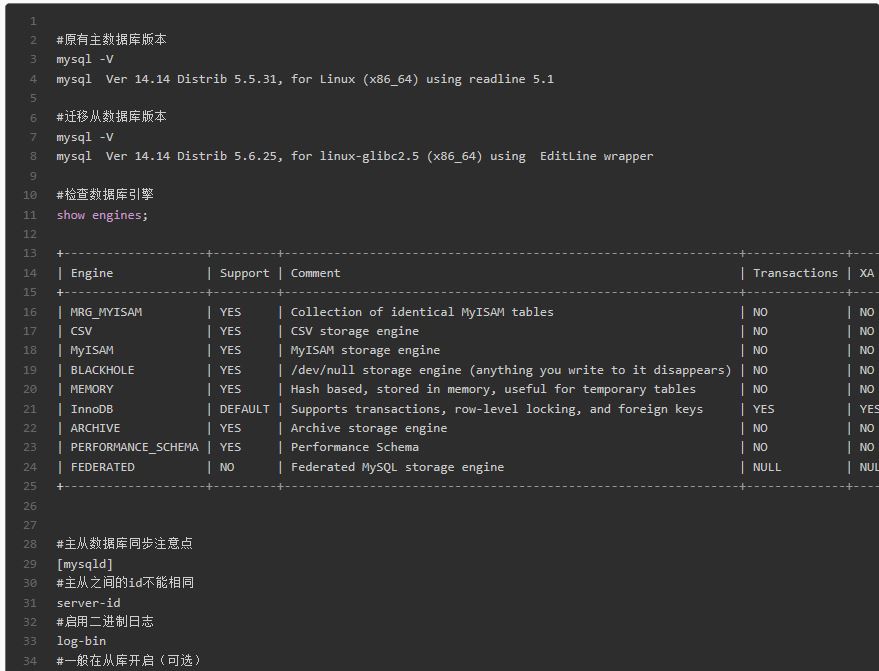Click the PERFORMANCE_SCHEMA engine entry

[x=134, y=447]
